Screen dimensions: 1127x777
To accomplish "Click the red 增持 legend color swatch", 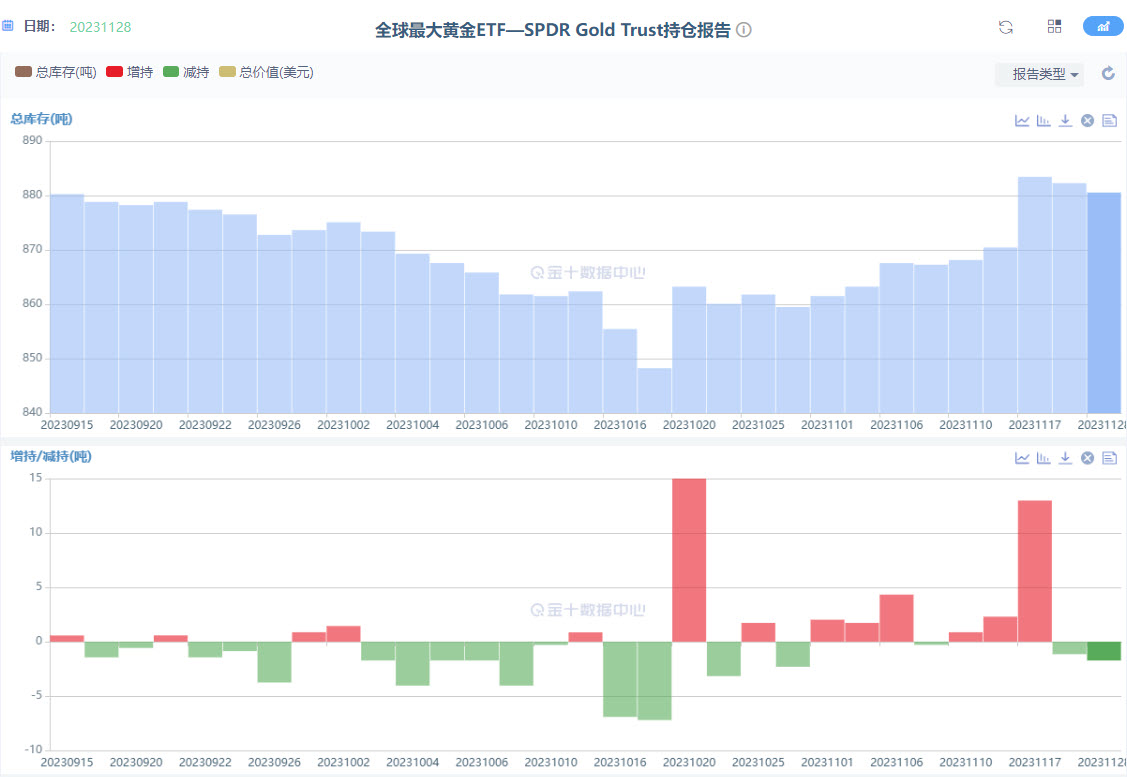I will coord(114,72).
